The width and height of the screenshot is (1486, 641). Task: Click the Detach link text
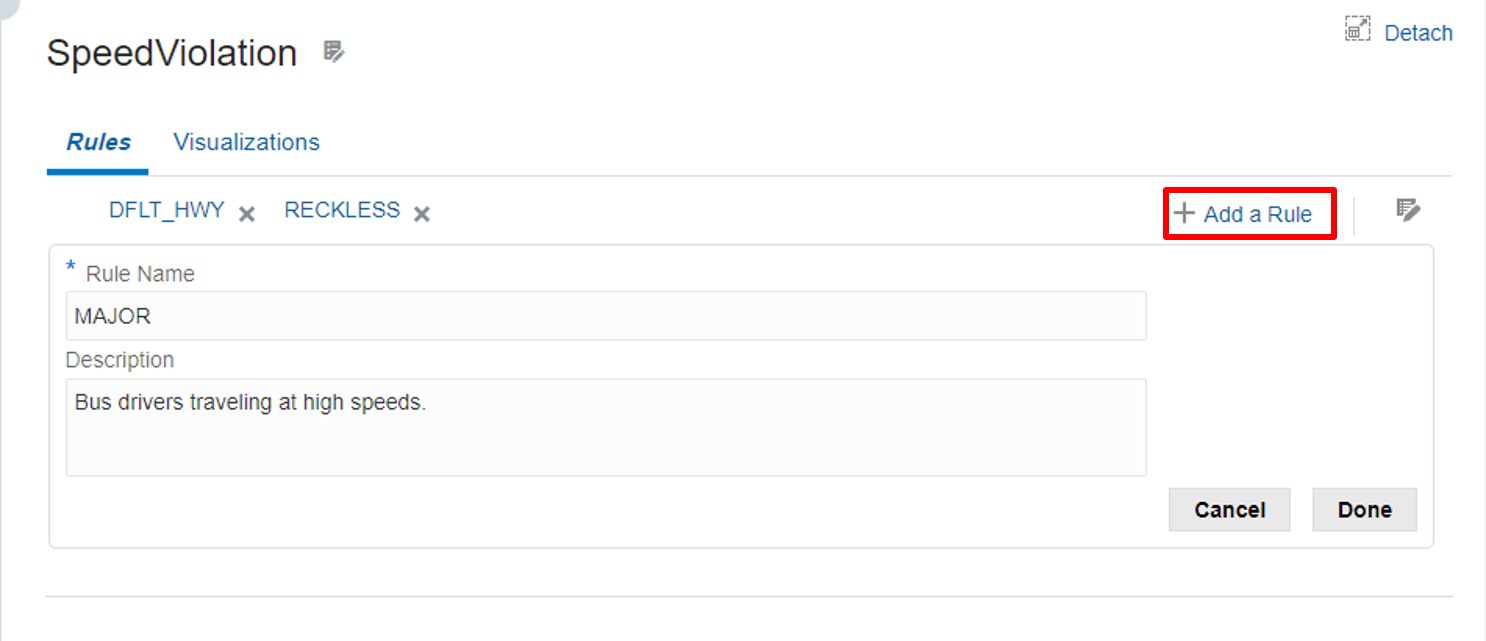point(1418,33)
